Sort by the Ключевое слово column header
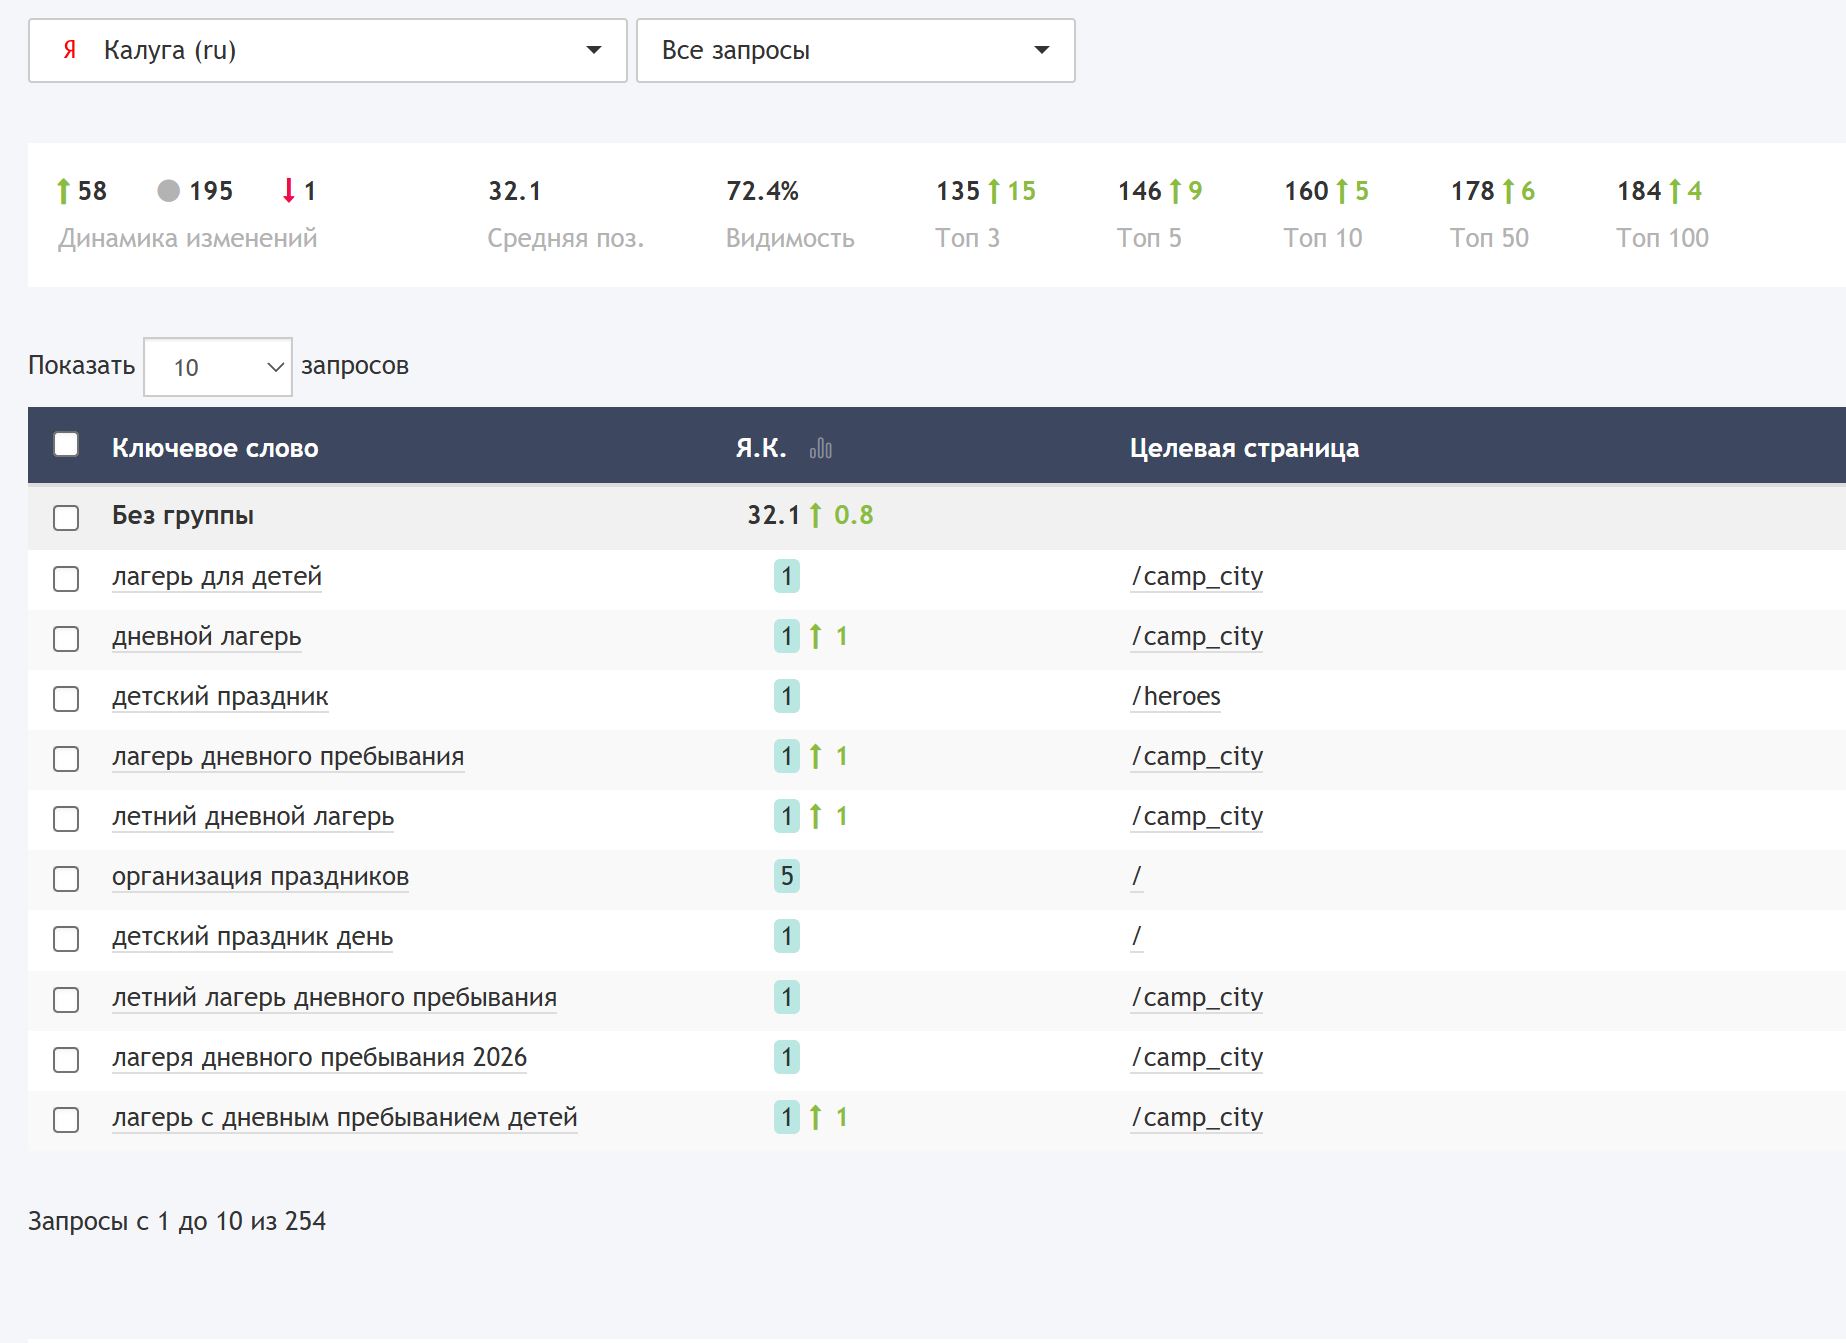This screenshot has height=1343, width=1846. pos(215,448)
